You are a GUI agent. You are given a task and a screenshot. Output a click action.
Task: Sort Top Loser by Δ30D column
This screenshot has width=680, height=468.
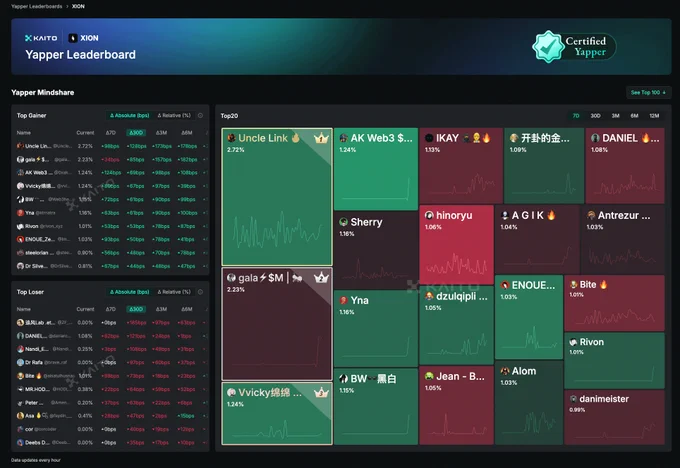[x=136, y=309]
